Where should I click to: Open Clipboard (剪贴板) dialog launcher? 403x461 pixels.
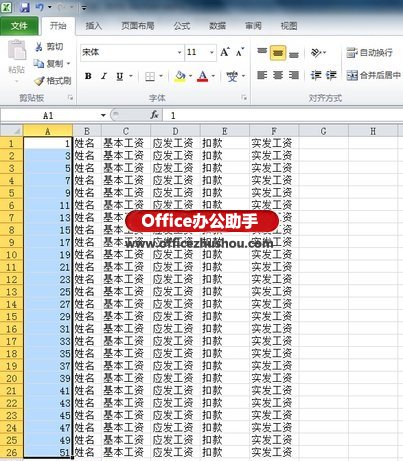tap(70, 98)
